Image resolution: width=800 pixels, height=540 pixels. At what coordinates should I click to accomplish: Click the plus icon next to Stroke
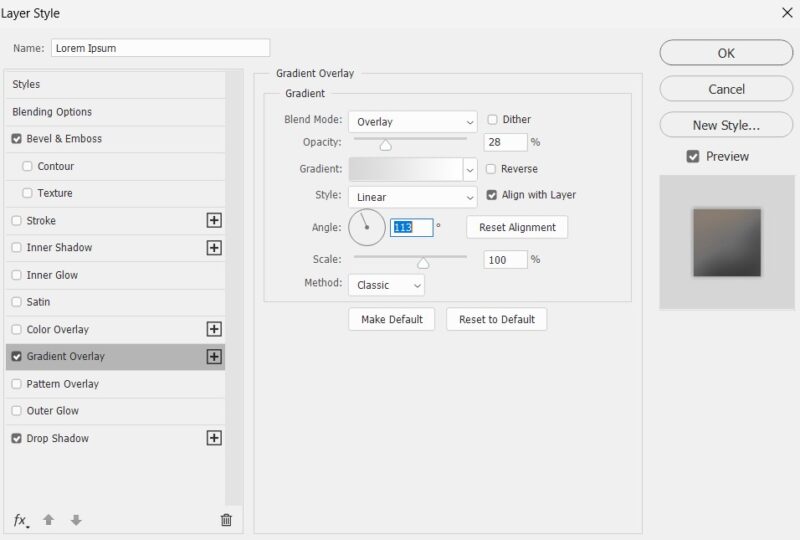214,220
